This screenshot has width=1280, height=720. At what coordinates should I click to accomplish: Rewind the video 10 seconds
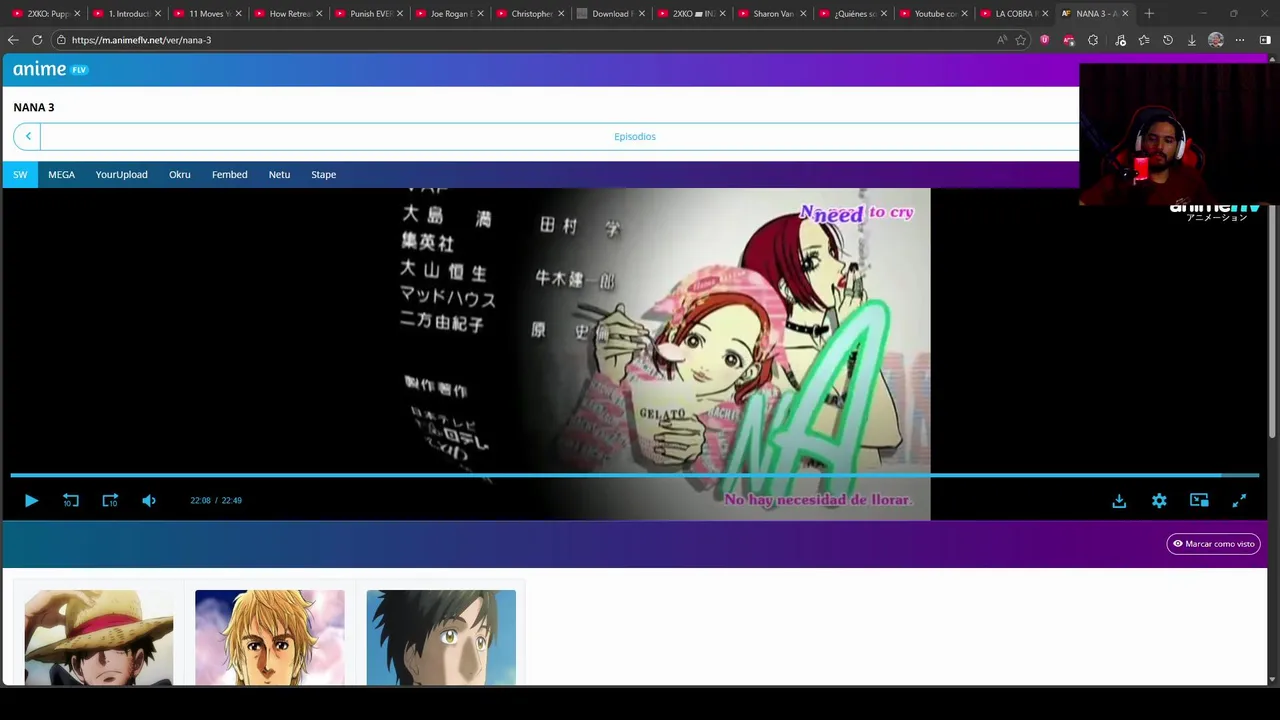pos(70,500)
